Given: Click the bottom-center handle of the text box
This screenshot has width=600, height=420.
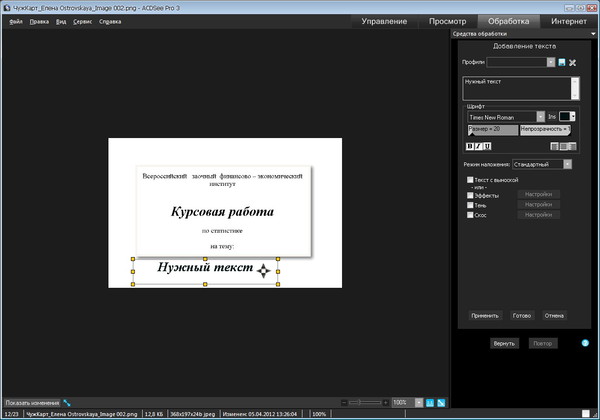Looking at the screenshot, I should click(x=205, y=284).
